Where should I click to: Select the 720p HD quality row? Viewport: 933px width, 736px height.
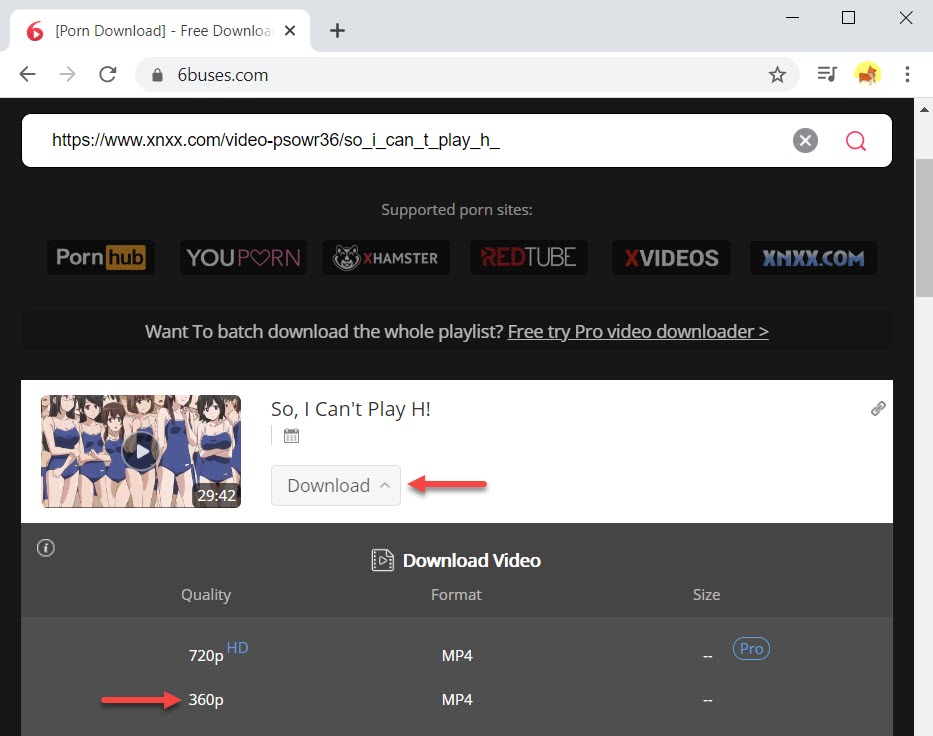click(457, 654)
